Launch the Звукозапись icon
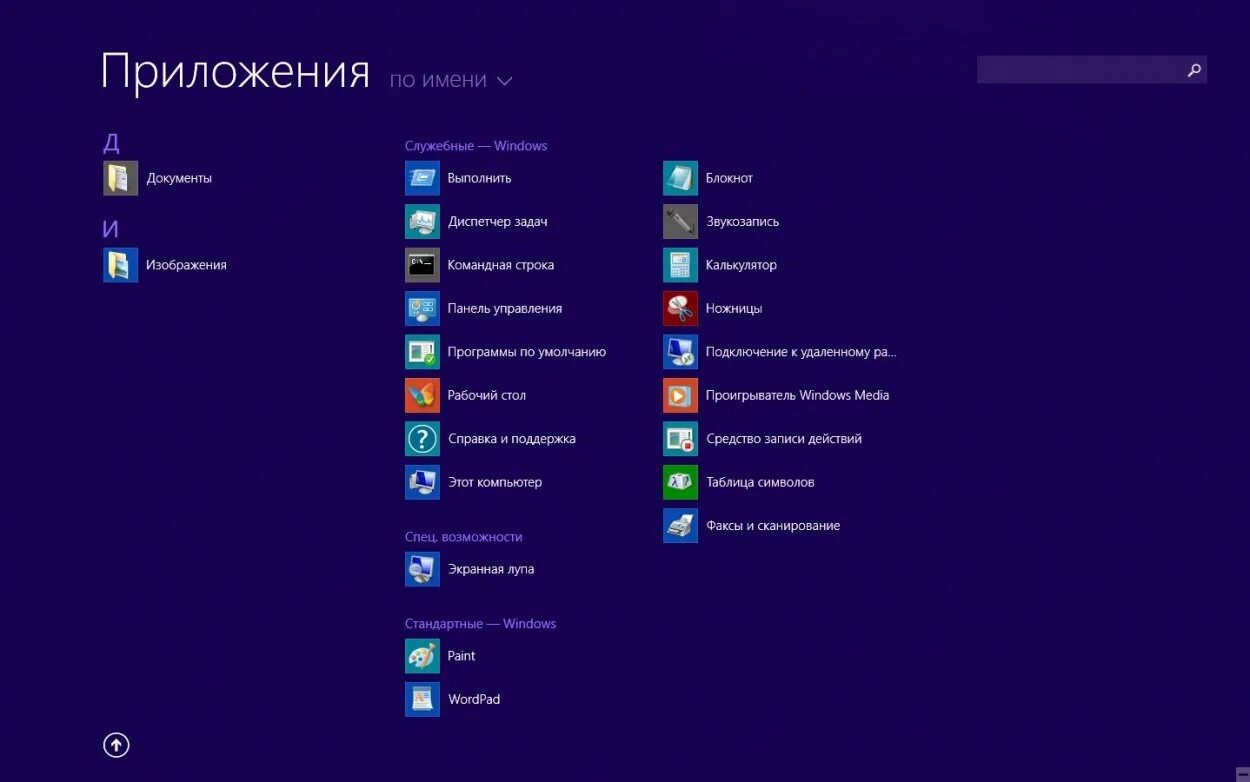Image resolution: width=1250 pixels, height=782 pixels. pos(680,221)
